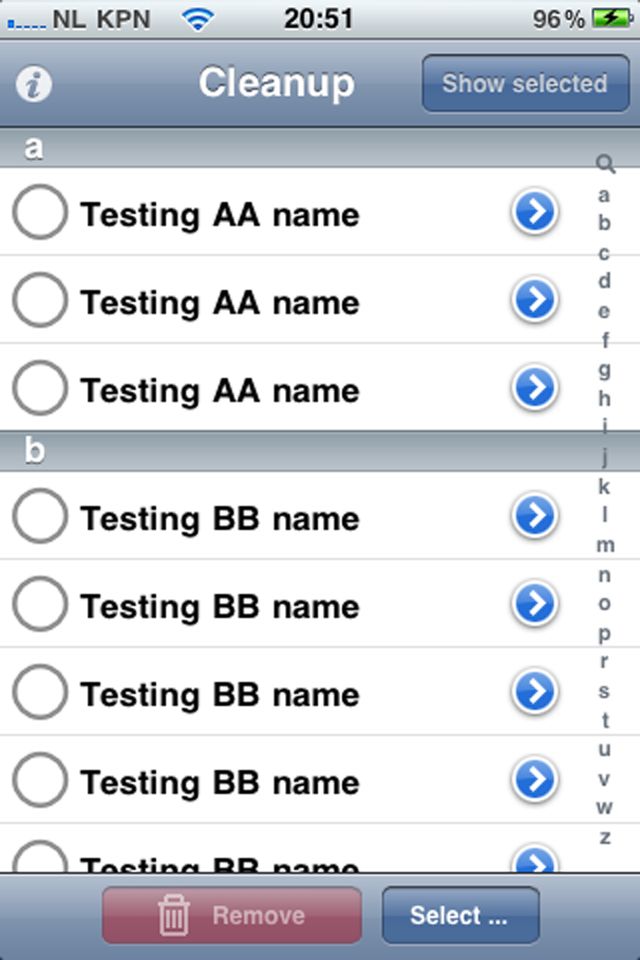The width and height of the screenshot is (640, 960).
Task: Open details arrow of third BB contact
Action: coord(535,692)
